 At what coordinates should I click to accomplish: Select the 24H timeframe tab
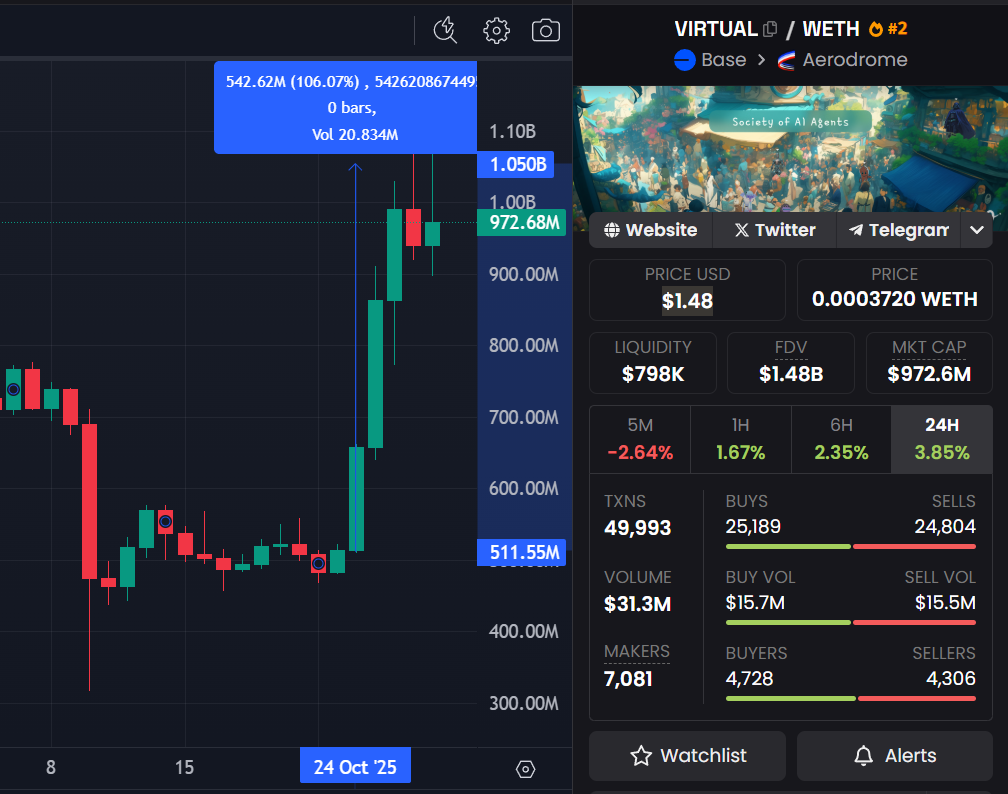(x=941, y=439)
